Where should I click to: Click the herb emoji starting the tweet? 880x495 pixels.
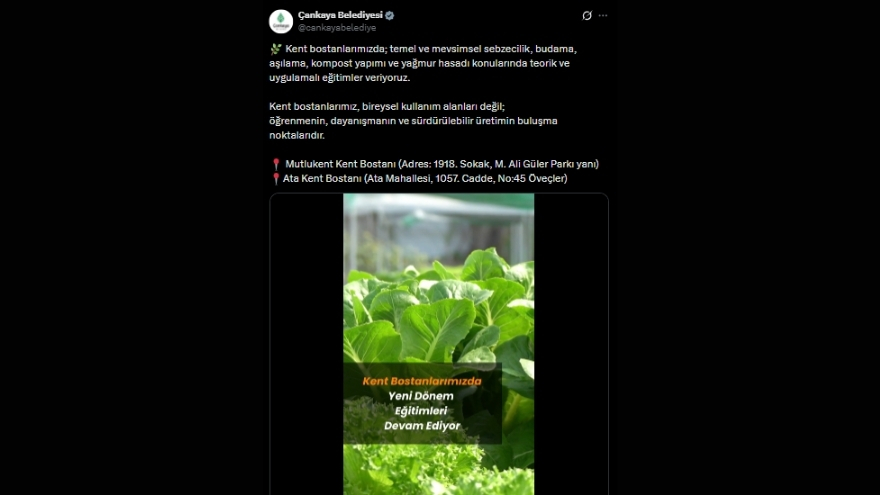[x=276, y=49]
